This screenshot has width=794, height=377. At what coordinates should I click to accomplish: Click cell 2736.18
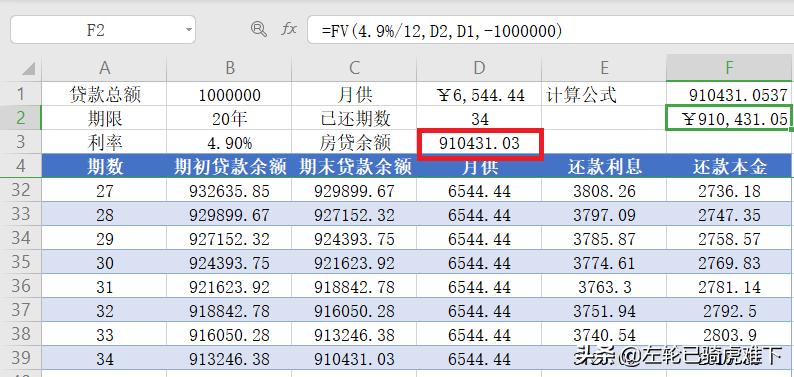[x=729, y=190]
